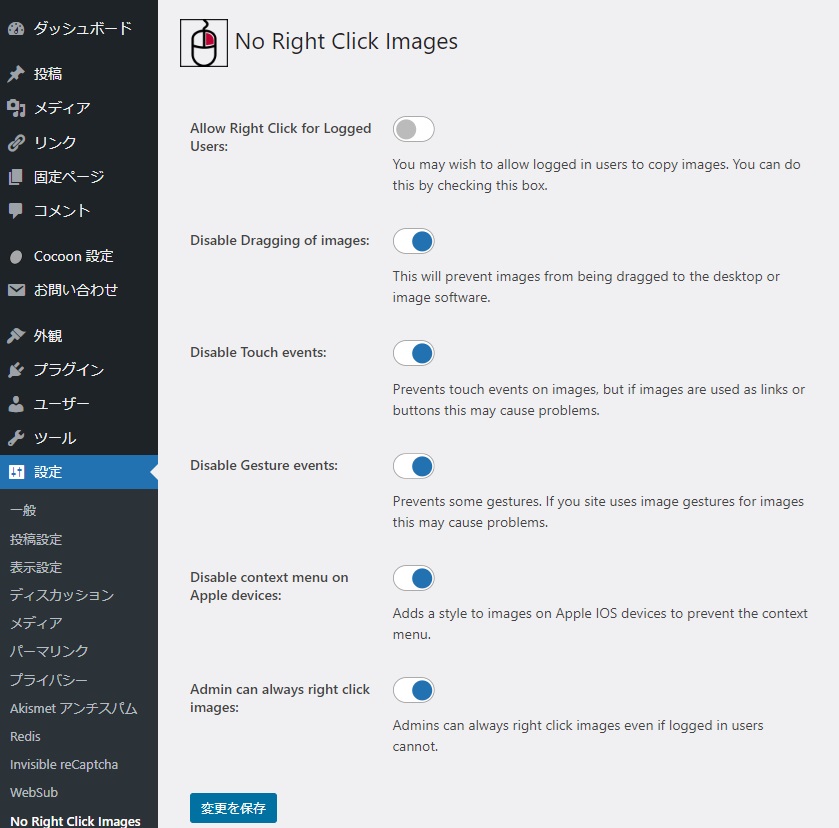Click the sliders icon next to 設定

point(16,472)
